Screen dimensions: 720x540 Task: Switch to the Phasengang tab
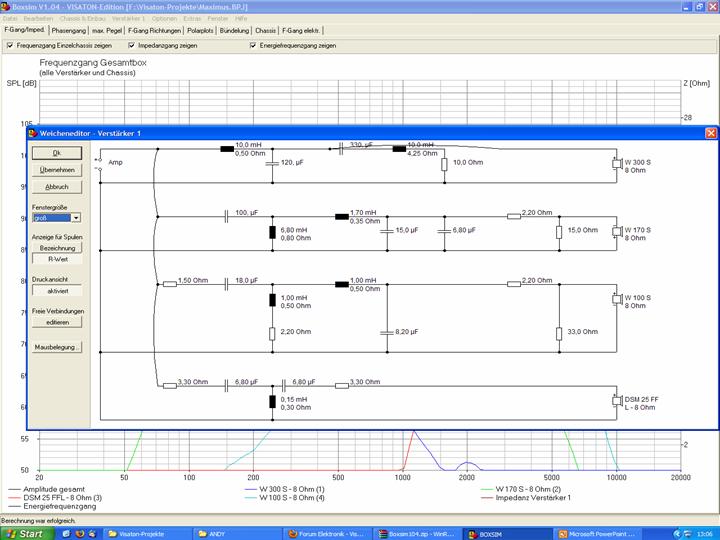(68, 31)
